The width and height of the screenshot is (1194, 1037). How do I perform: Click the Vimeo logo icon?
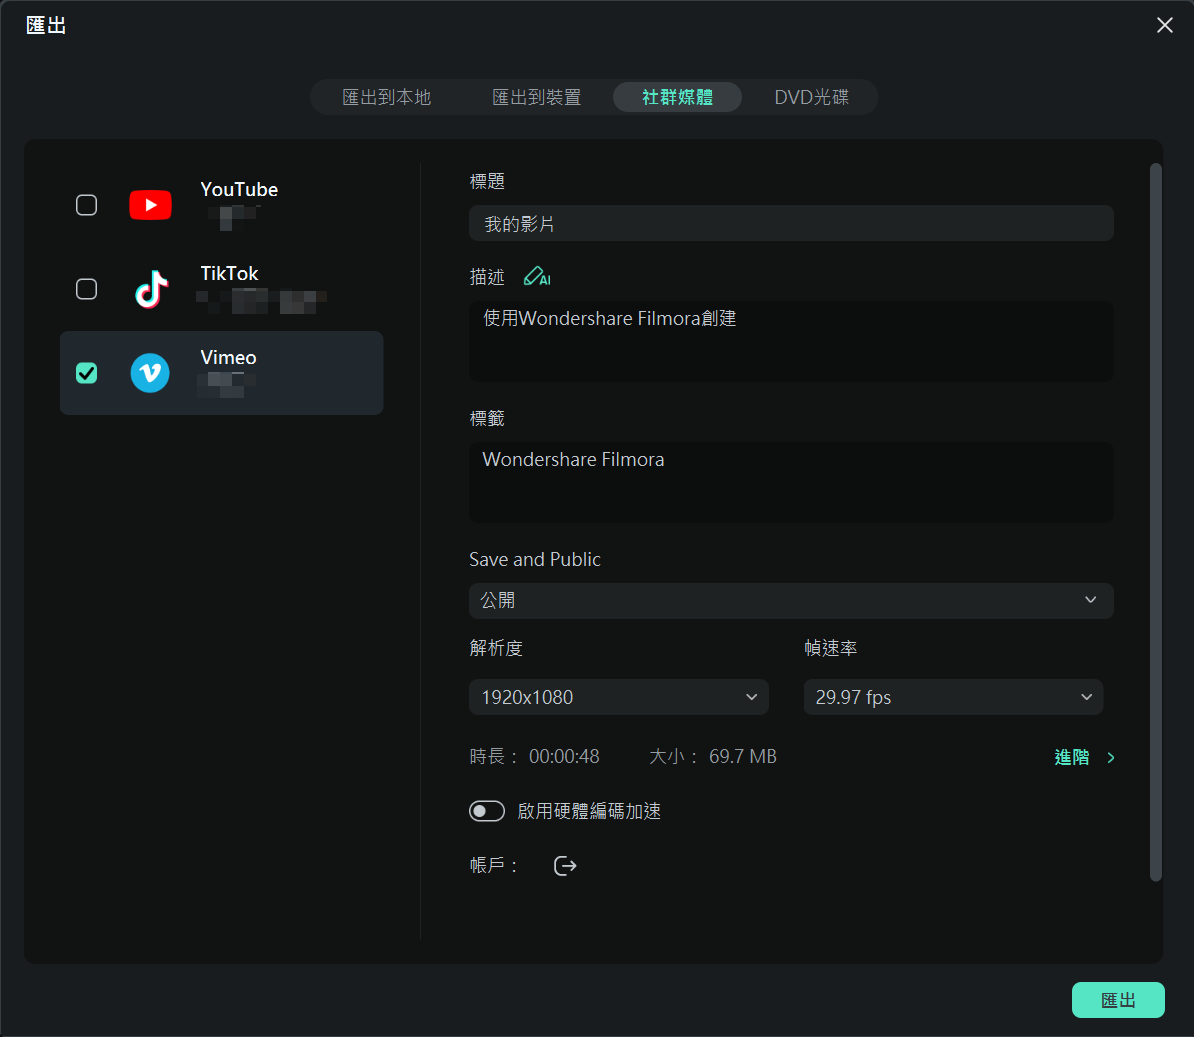coord(150,373)
